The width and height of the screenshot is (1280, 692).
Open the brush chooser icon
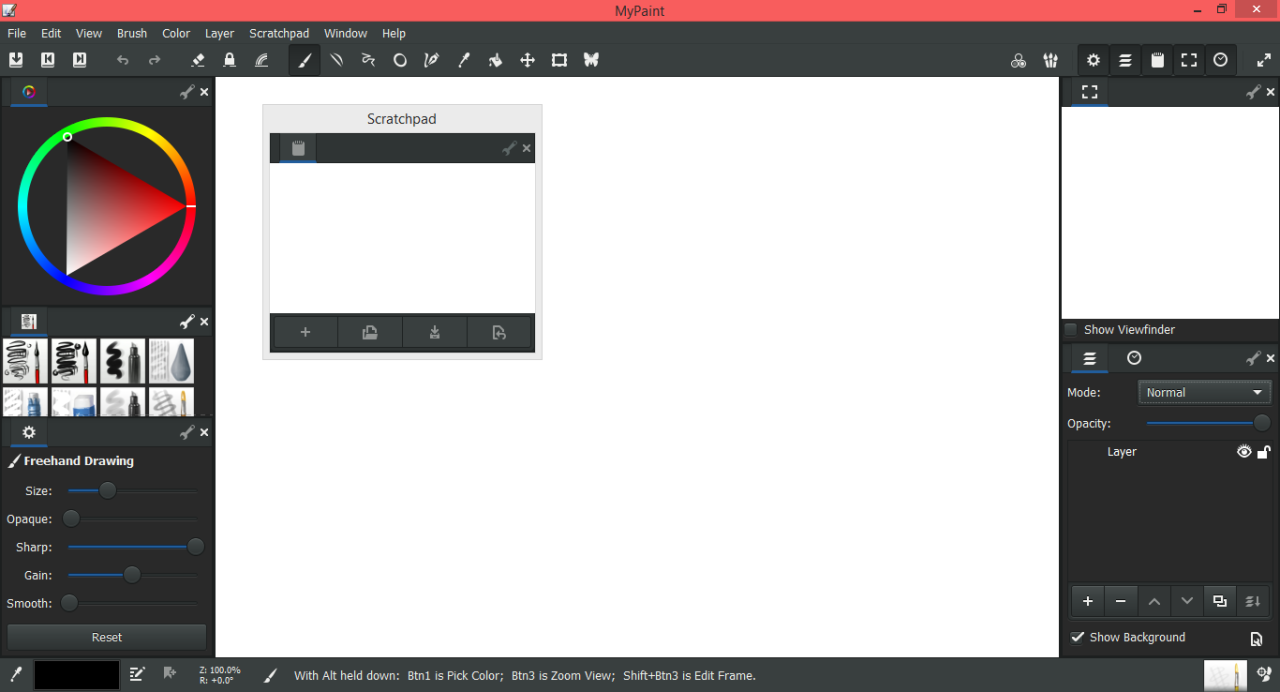(1050, 60)
